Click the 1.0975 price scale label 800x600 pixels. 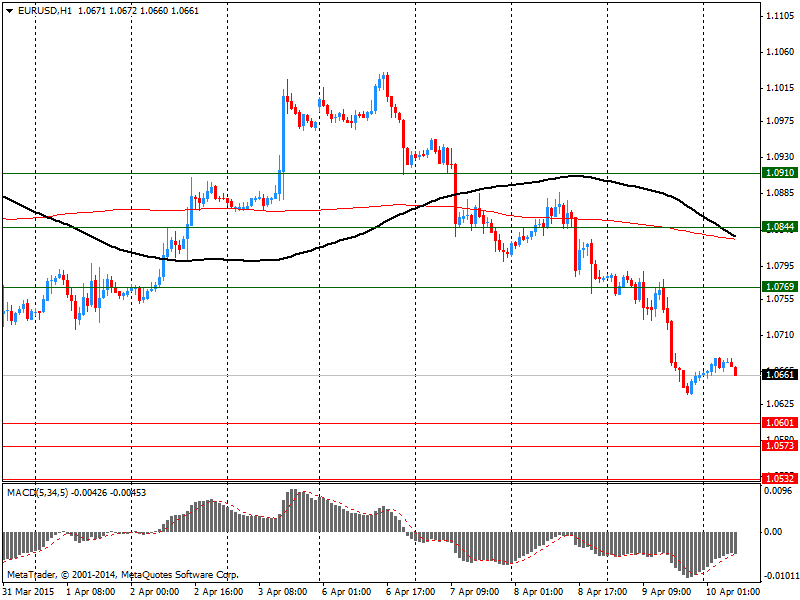click(x=780, y=121)
